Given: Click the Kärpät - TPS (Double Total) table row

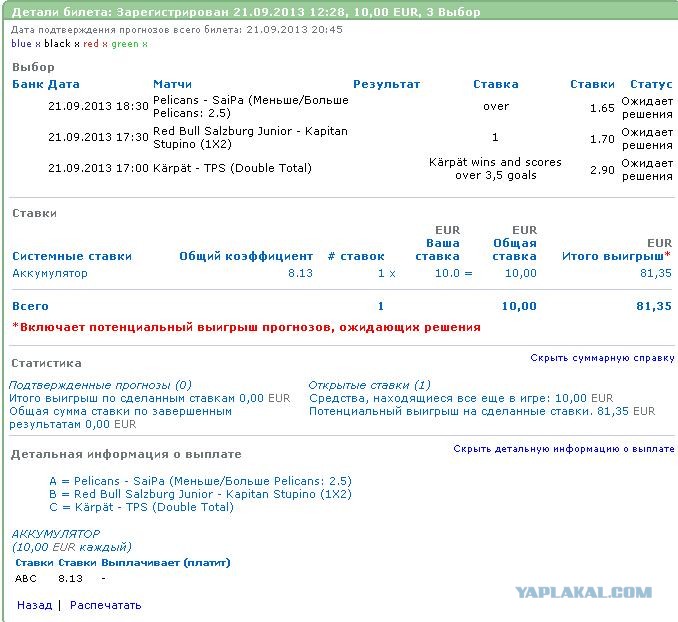Looking at the screenshot, I should [x=232, y=168].
